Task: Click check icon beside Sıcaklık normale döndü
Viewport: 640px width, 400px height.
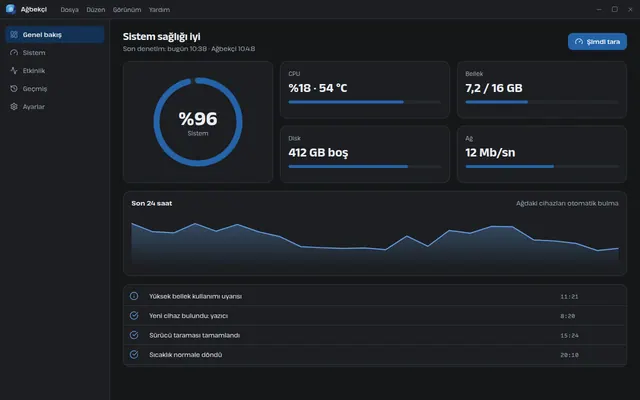Action: [x=134, y=355]
